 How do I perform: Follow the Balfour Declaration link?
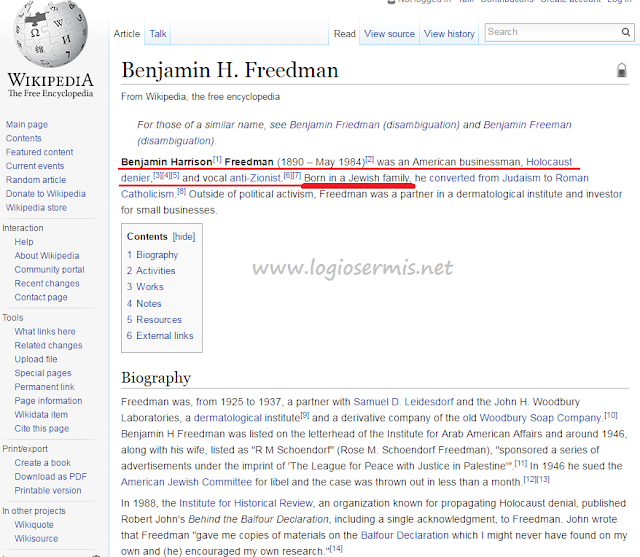pyautogui.click(x=404, y=535)
